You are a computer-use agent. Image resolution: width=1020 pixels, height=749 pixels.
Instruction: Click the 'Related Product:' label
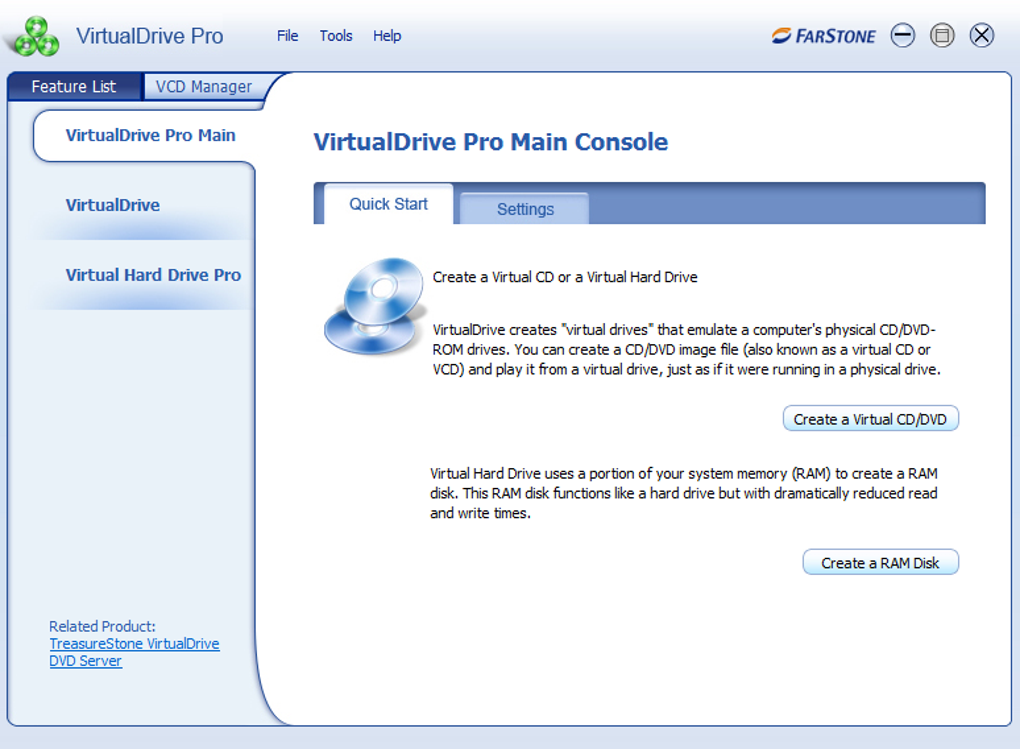tap(102, 627)
